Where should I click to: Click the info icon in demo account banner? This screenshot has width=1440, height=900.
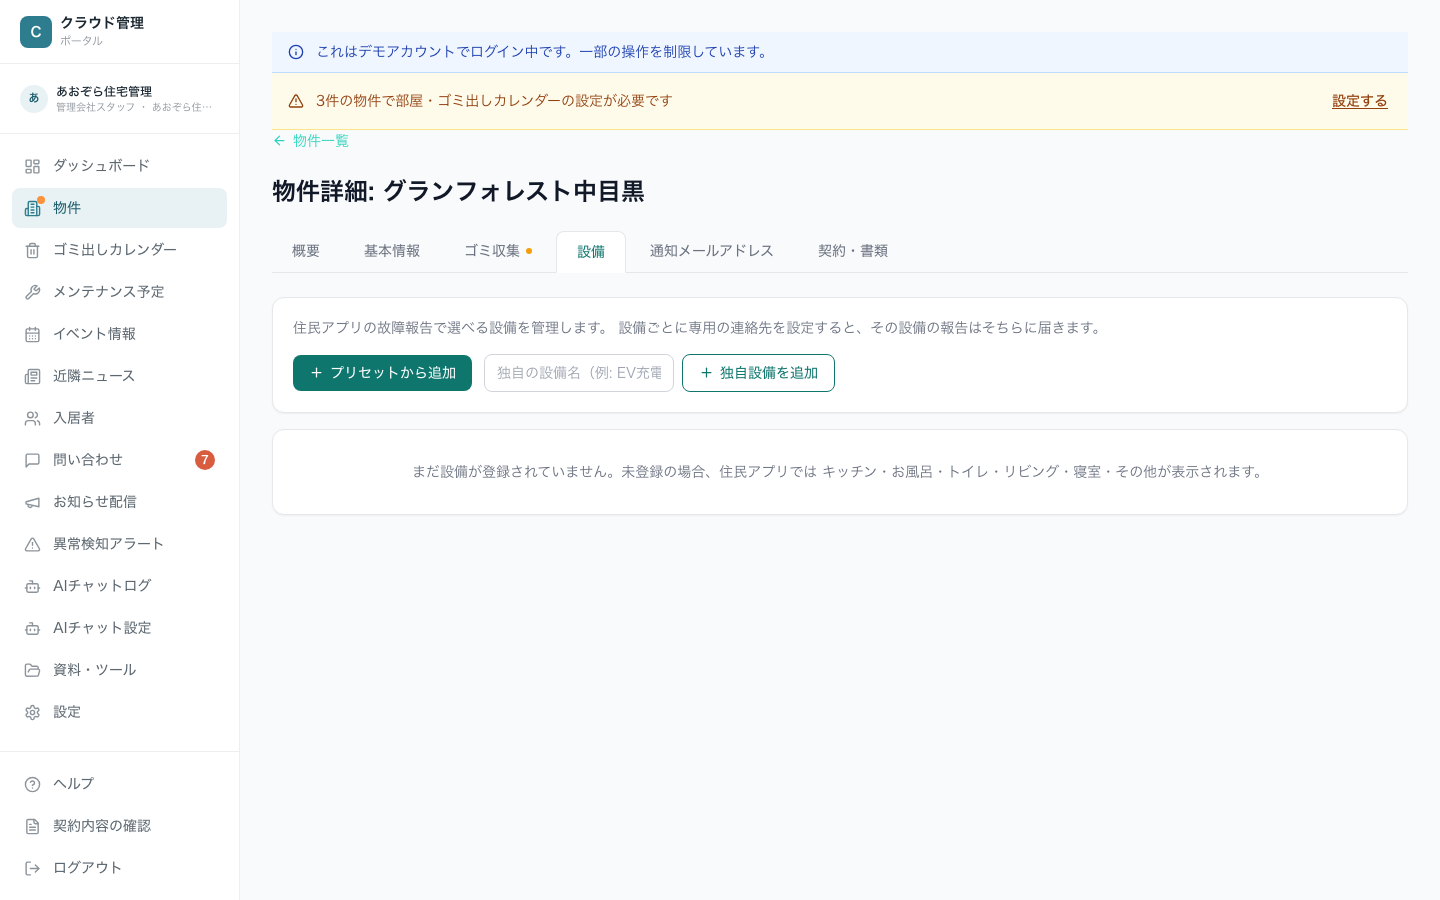point(296,52)
